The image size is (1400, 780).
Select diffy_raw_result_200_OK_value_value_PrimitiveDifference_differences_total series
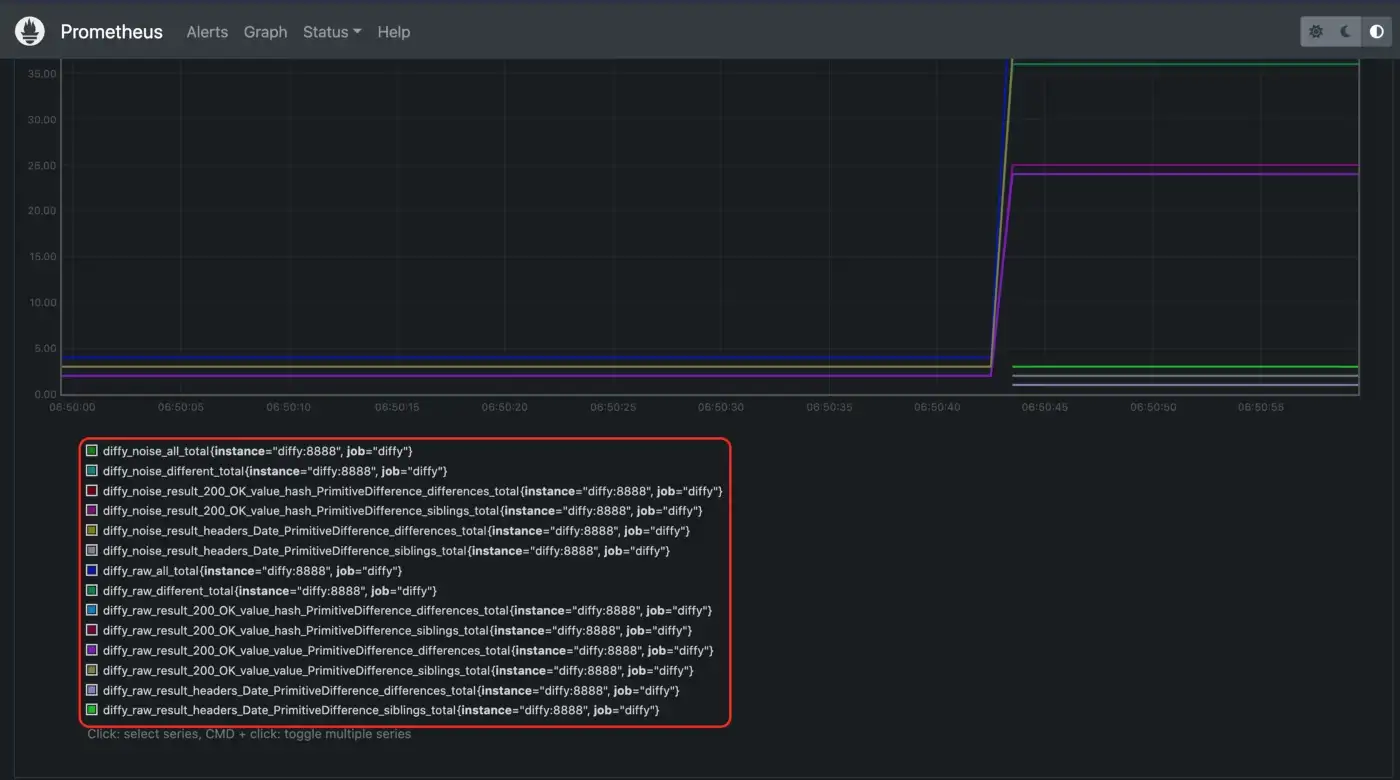coord(408,650)
